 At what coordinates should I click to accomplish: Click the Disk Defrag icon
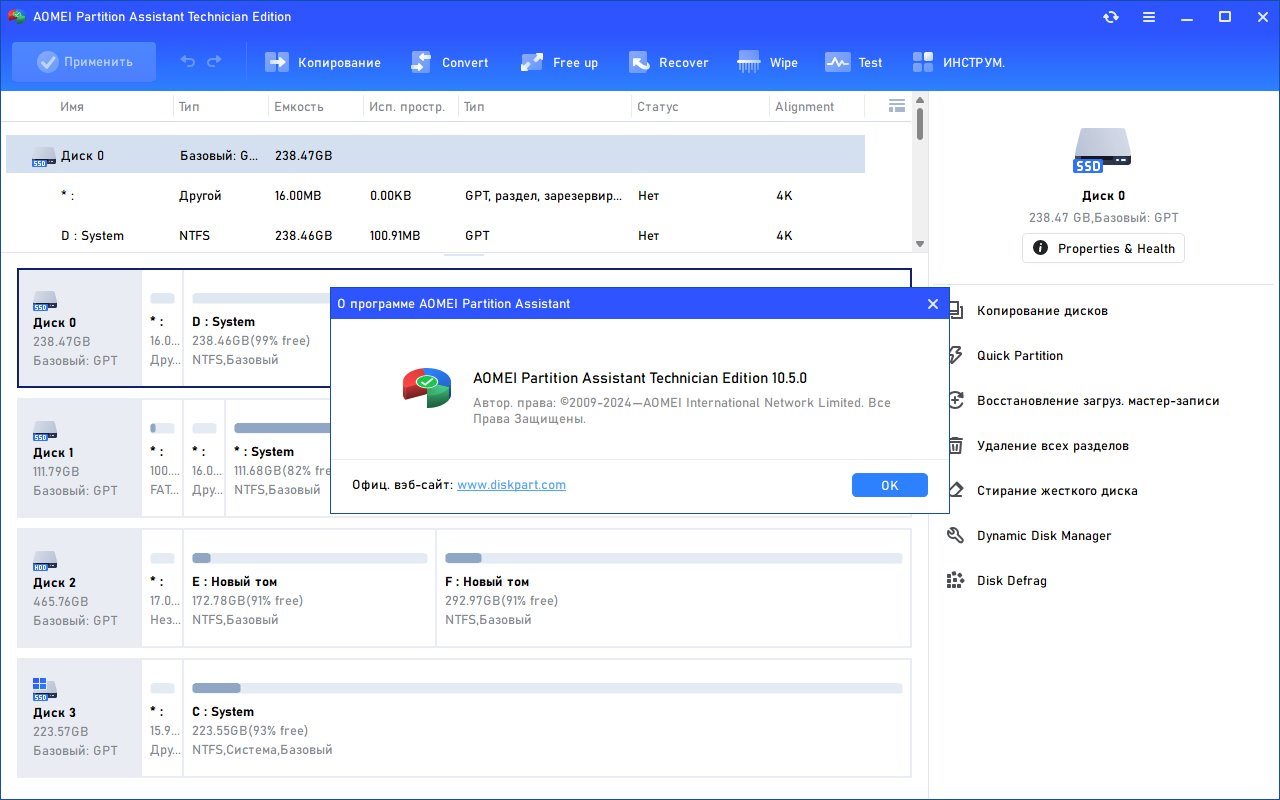pyautogui.click(x=956, y=581)
